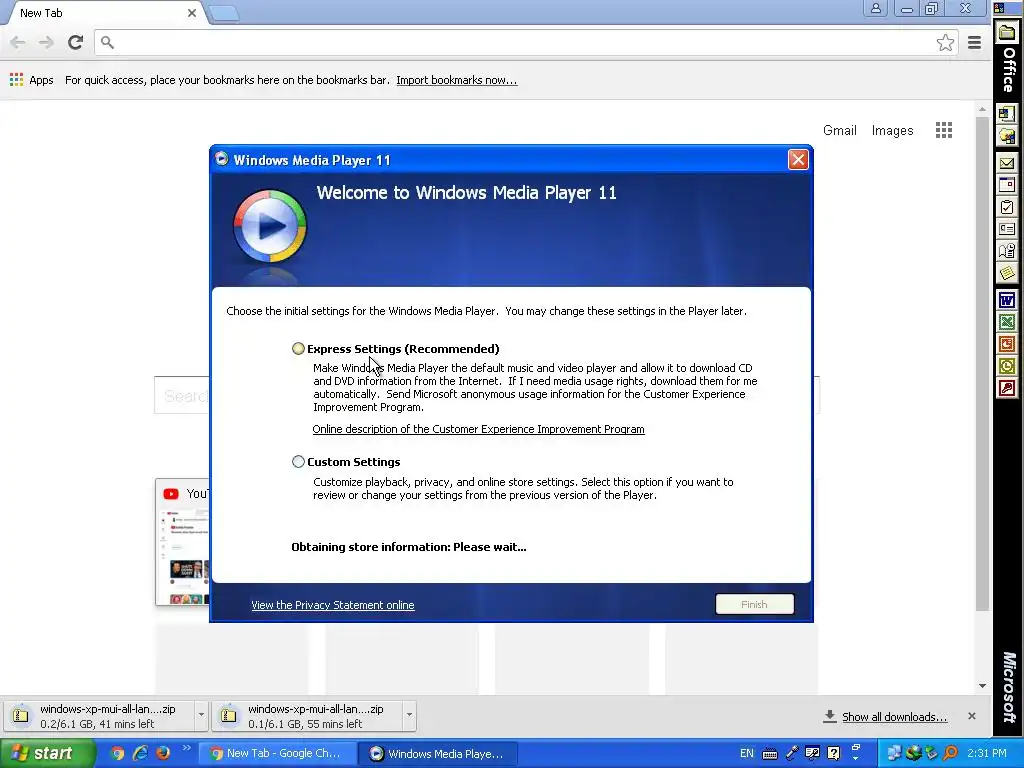Click New Note yellow sticky icon on Office bar

click(1007, 274)
